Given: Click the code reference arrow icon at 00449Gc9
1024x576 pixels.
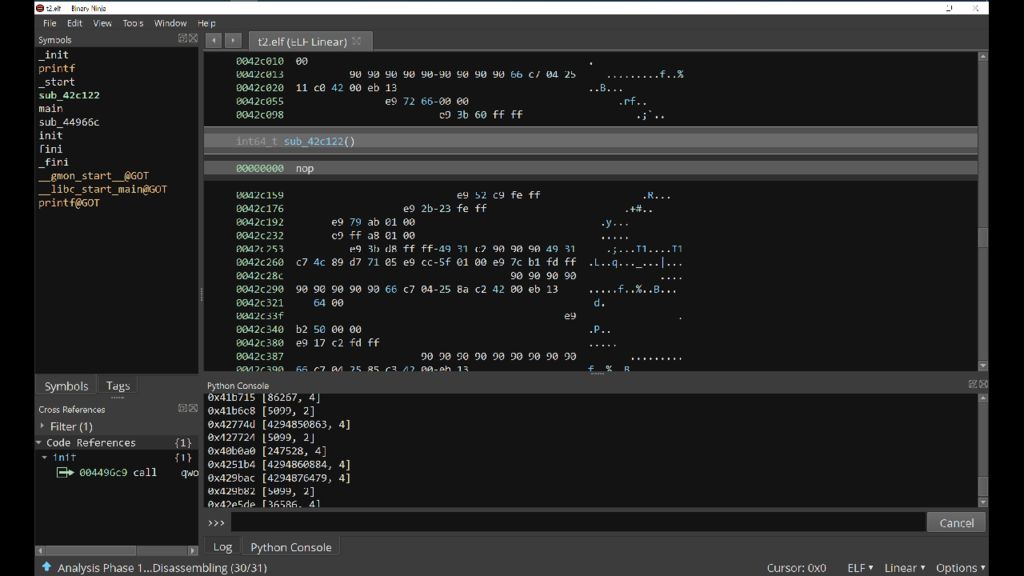Looking at the screenshot, I should pos(65,472).
